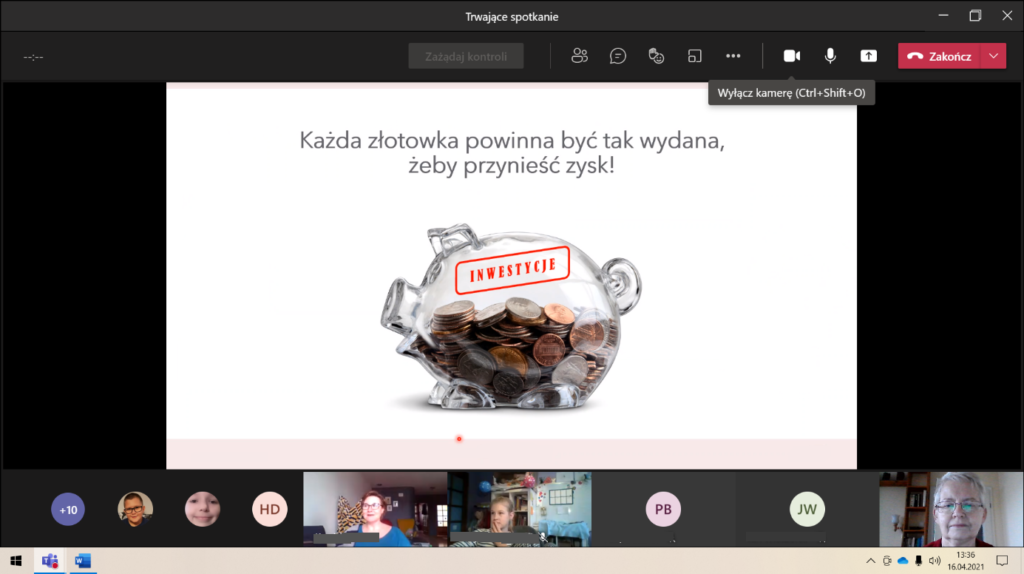This screenshot has width=1024, height=574.
Task: Open the +10 more participants bubble
Action: [68, 509]
